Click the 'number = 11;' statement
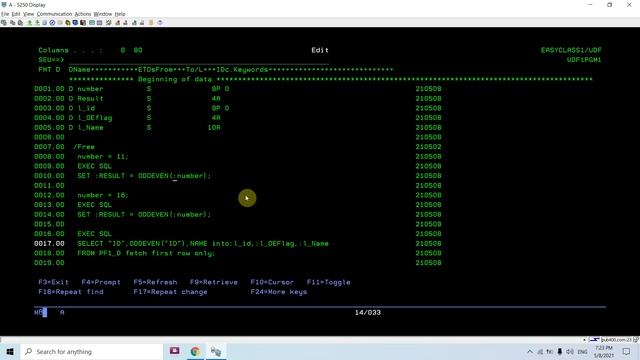The width and height of the screenshot is (640, 360). pyautogui.click(x=103, y=156)
